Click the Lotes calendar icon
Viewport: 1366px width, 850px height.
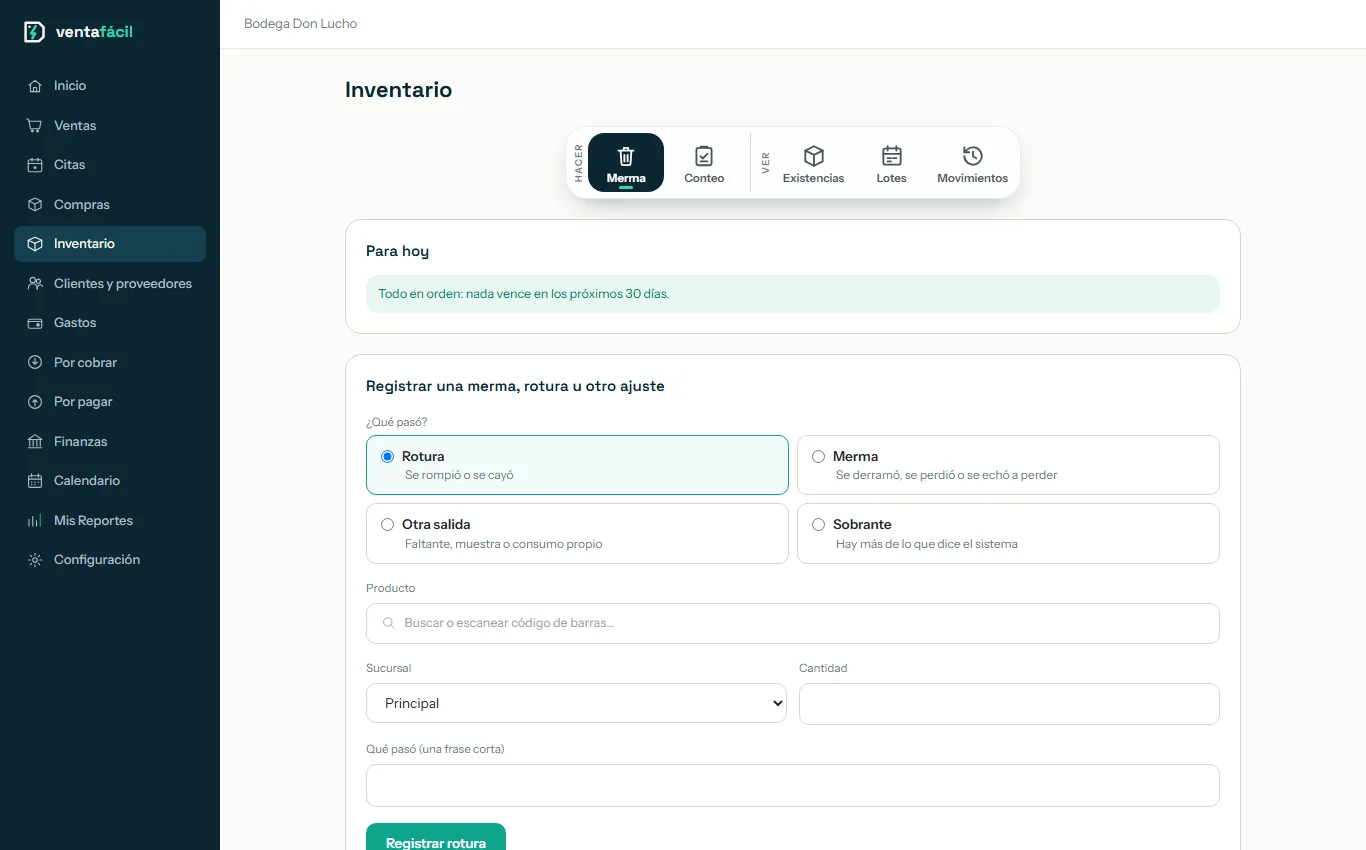pyautogui.click(x=892, y=156)
